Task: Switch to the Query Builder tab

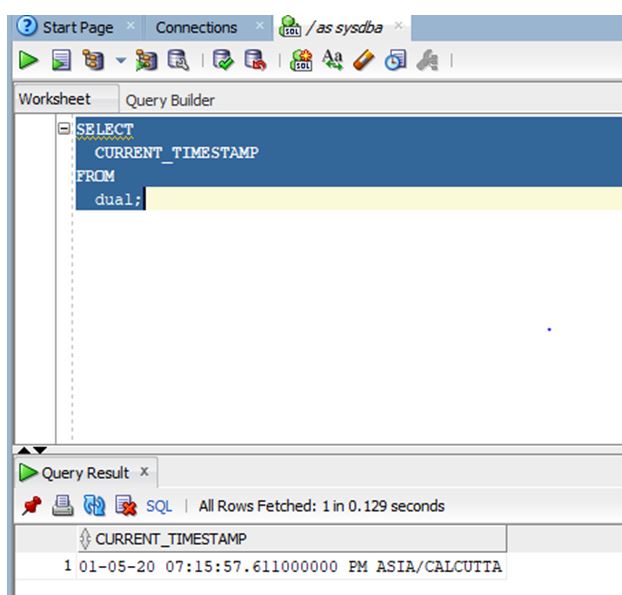Action: [170, 100]
